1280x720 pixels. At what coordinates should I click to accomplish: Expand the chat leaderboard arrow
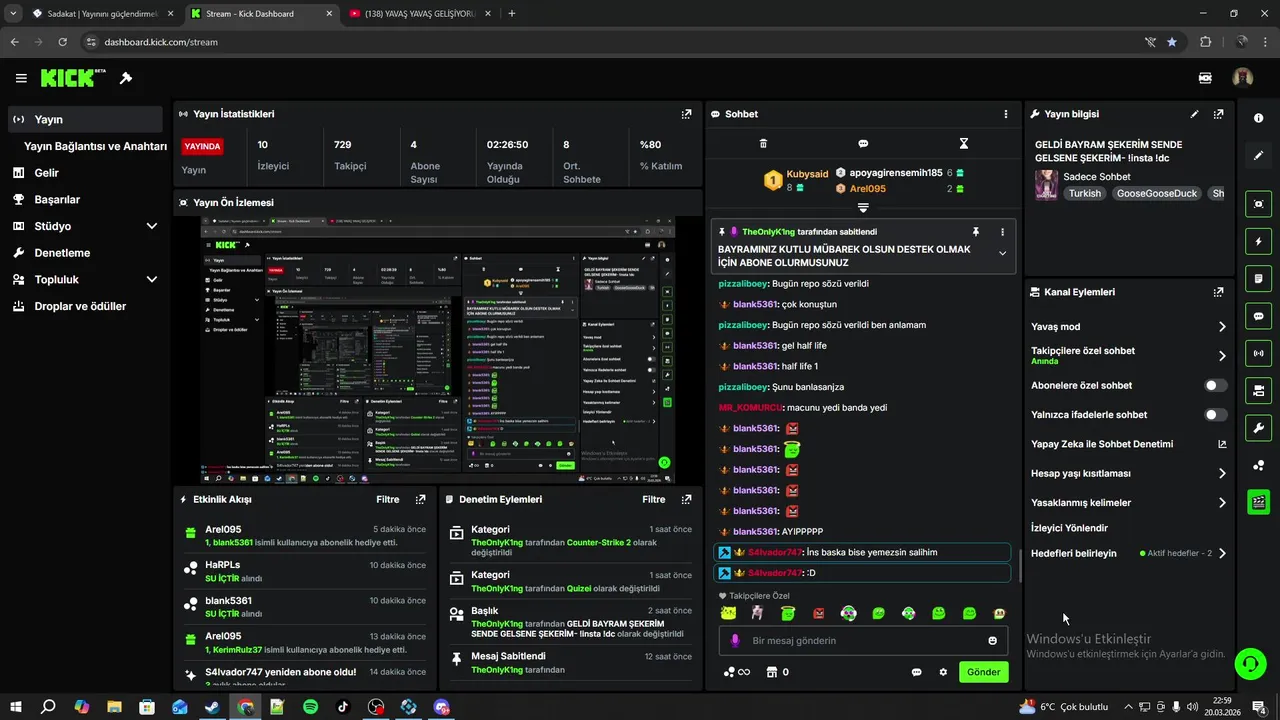[x=863, y=208]
